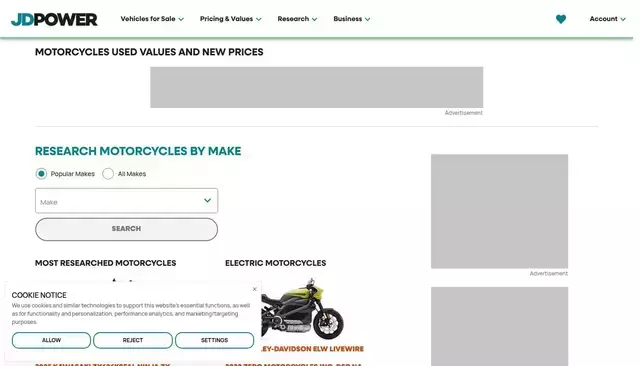Expand the Pricing & Values menu
This screenshot has height=366, width=640.
pyautogui.click(x=231, y=19)
